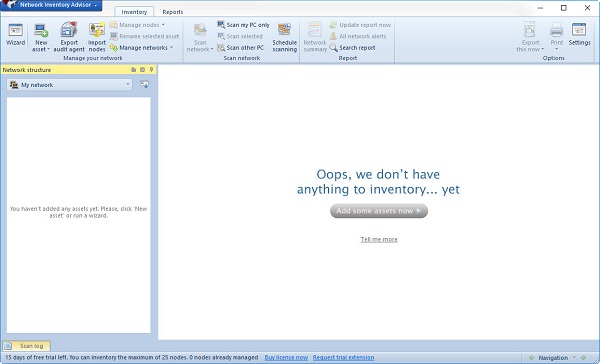The height and width of the screenshot is (364, 600).
Task: Click Update report now
Action: (360, 25)
